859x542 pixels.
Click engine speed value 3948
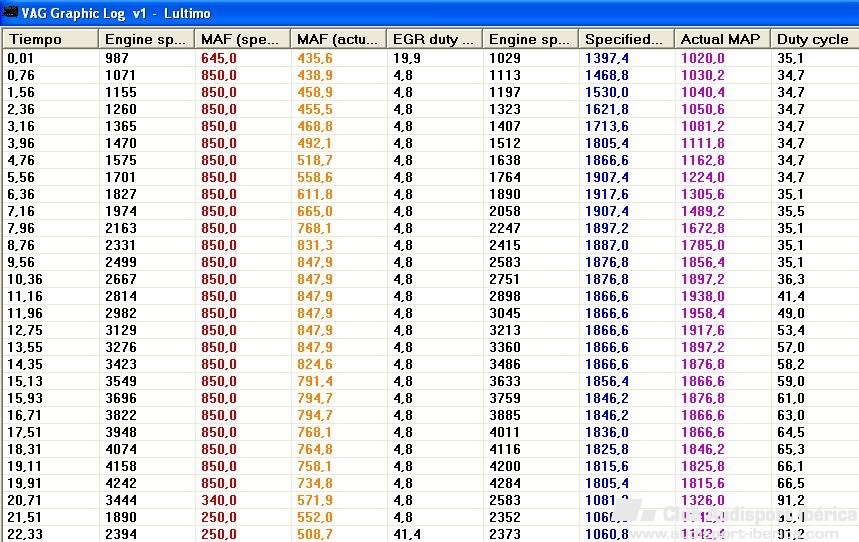(121, 432)
